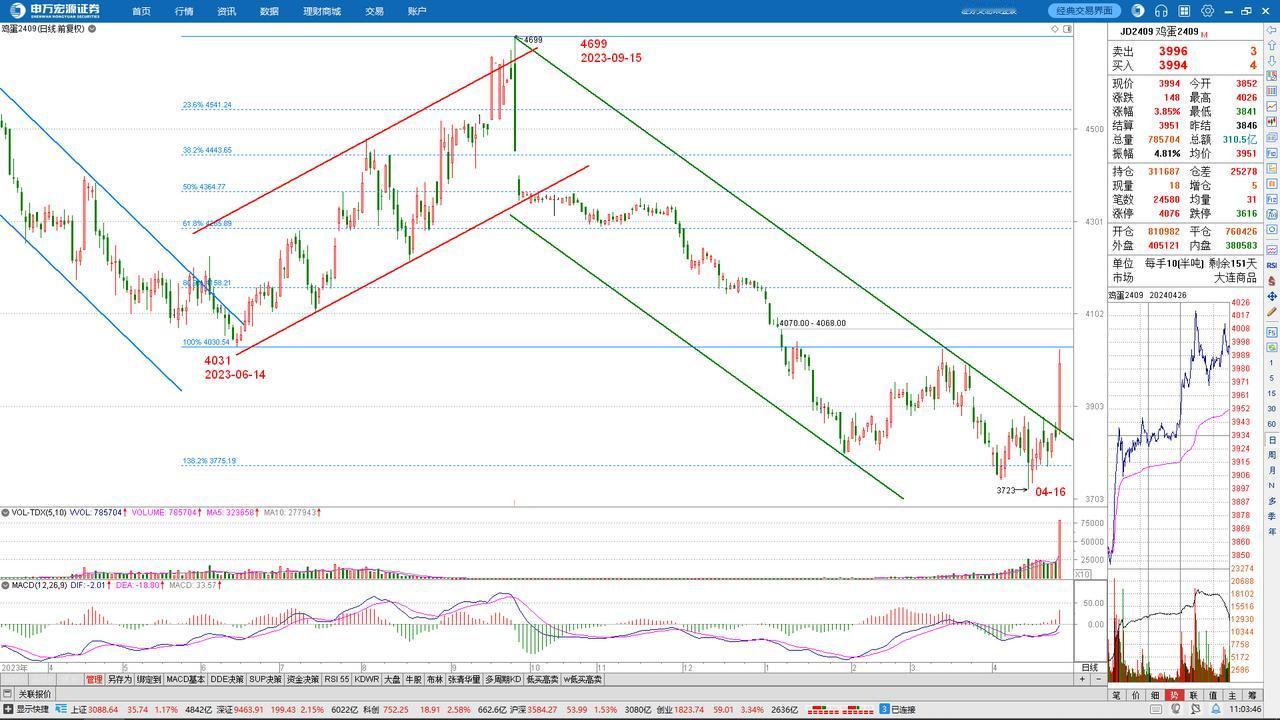Select the 30-minute period button

1271,409
